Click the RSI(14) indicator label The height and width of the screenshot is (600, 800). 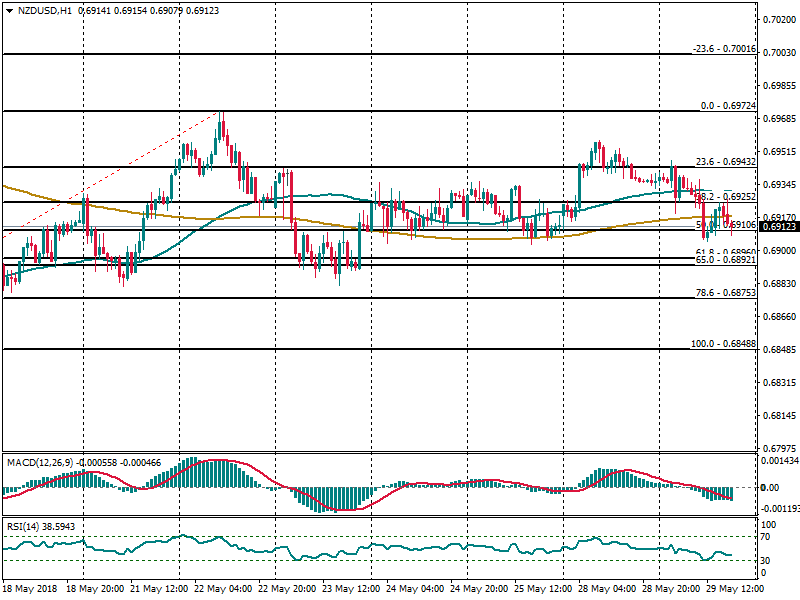point(24,525)
